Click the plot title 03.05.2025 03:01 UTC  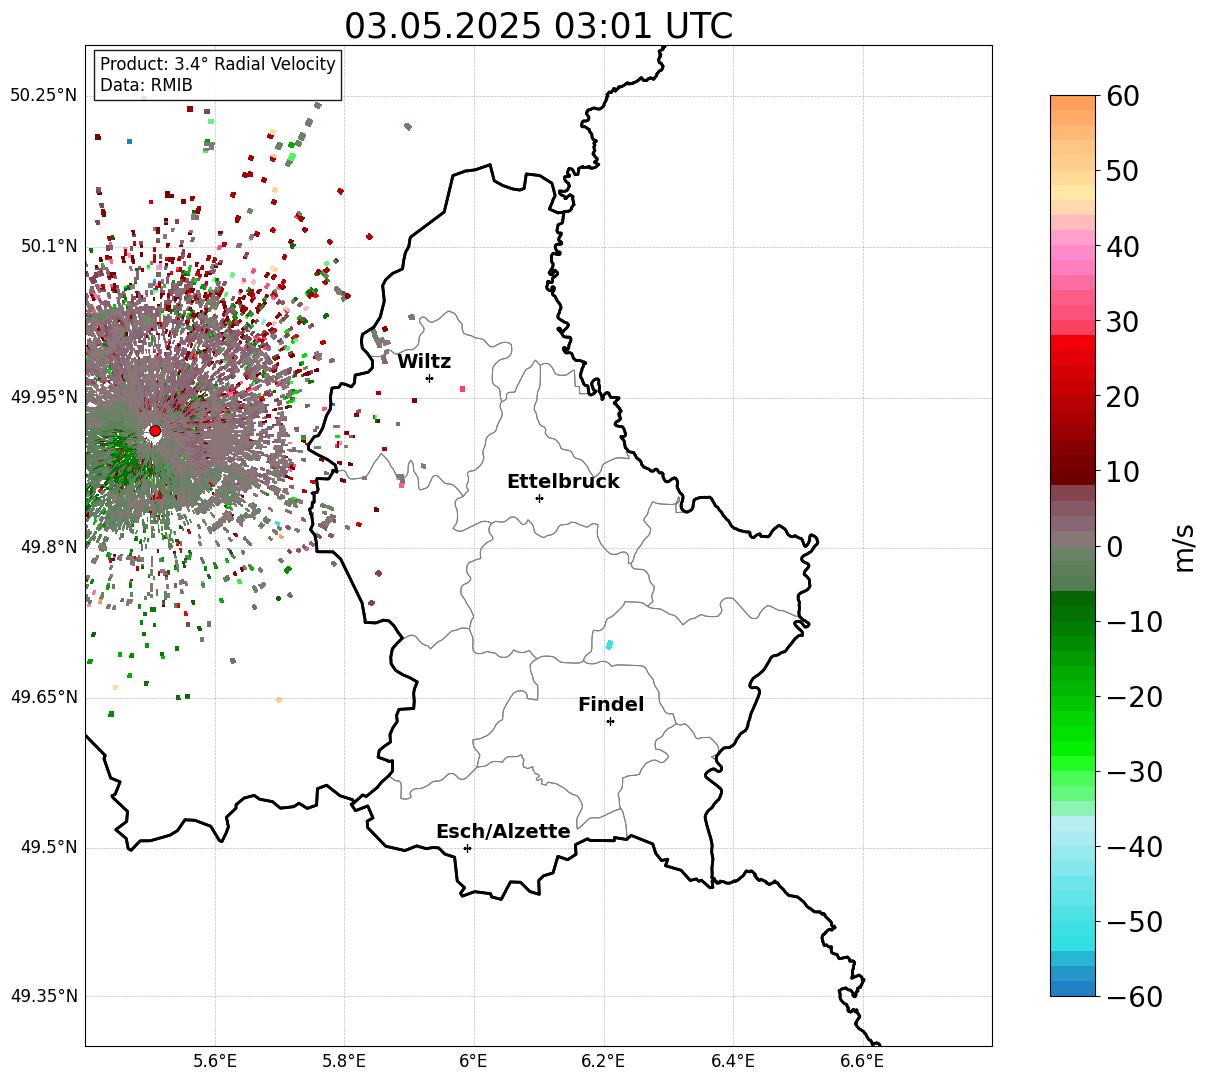[x=538, y=26]
